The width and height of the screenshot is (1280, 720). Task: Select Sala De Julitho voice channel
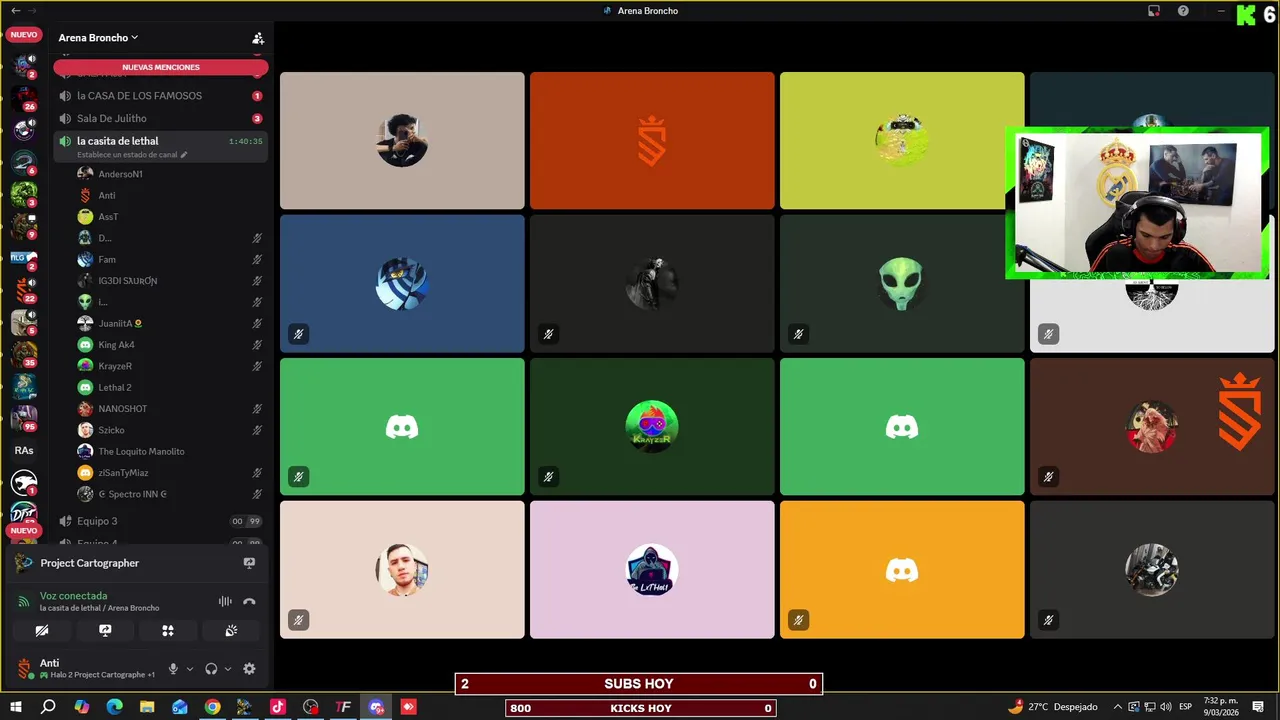click(160, 118)
